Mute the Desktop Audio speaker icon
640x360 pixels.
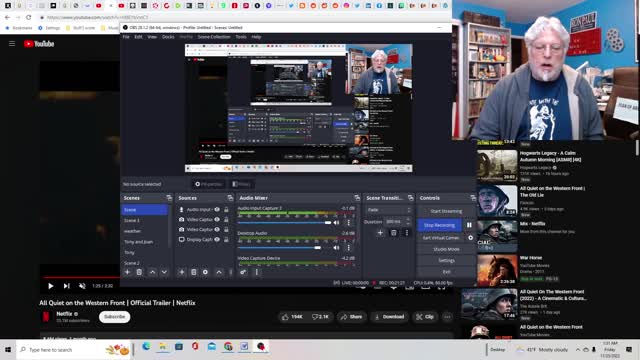336,248
